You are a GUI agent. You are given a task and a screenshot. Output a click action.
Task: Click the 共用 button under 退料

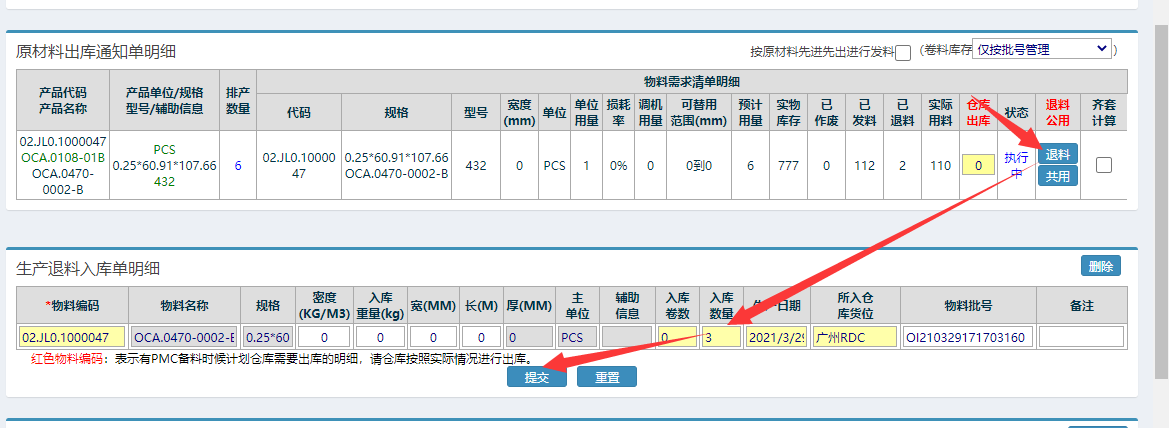coord(1057,176)
